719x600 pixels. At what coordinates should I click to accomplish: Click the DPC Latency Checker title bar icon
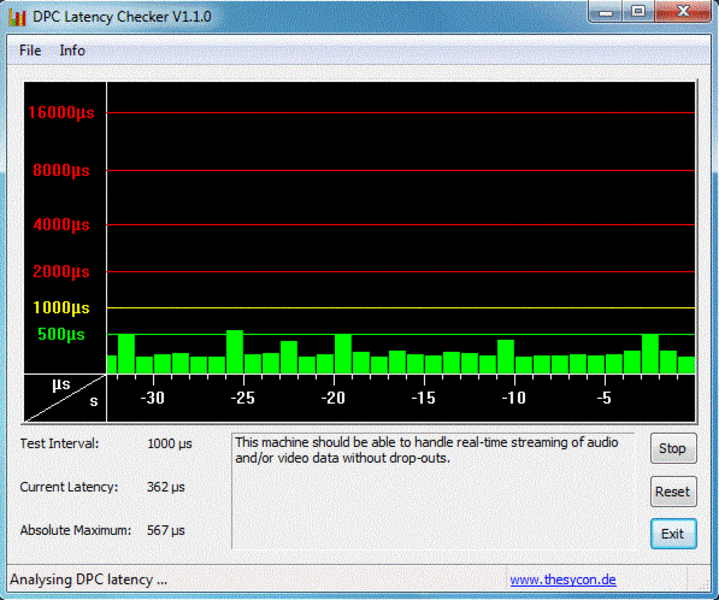pyautogui.click(x=17, y=17)
